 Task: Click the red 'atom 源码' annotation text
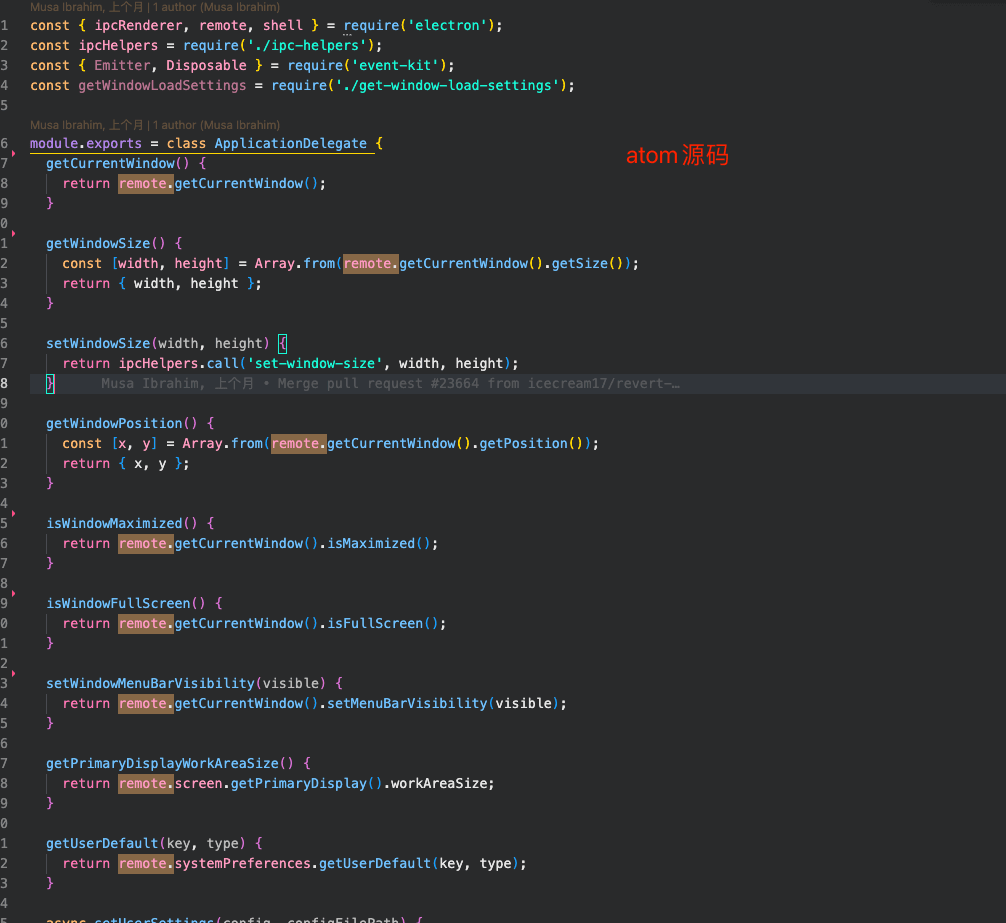[x=677, y=156]
